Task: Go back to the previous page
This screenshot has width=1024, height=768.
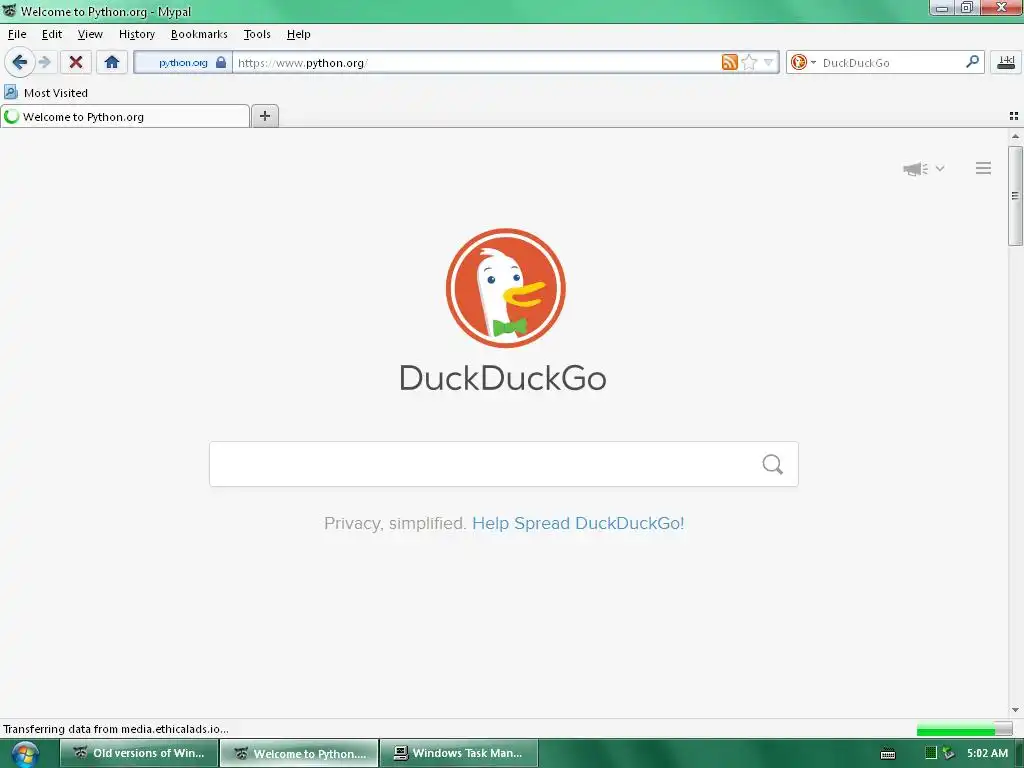Action: pos(19,63)
